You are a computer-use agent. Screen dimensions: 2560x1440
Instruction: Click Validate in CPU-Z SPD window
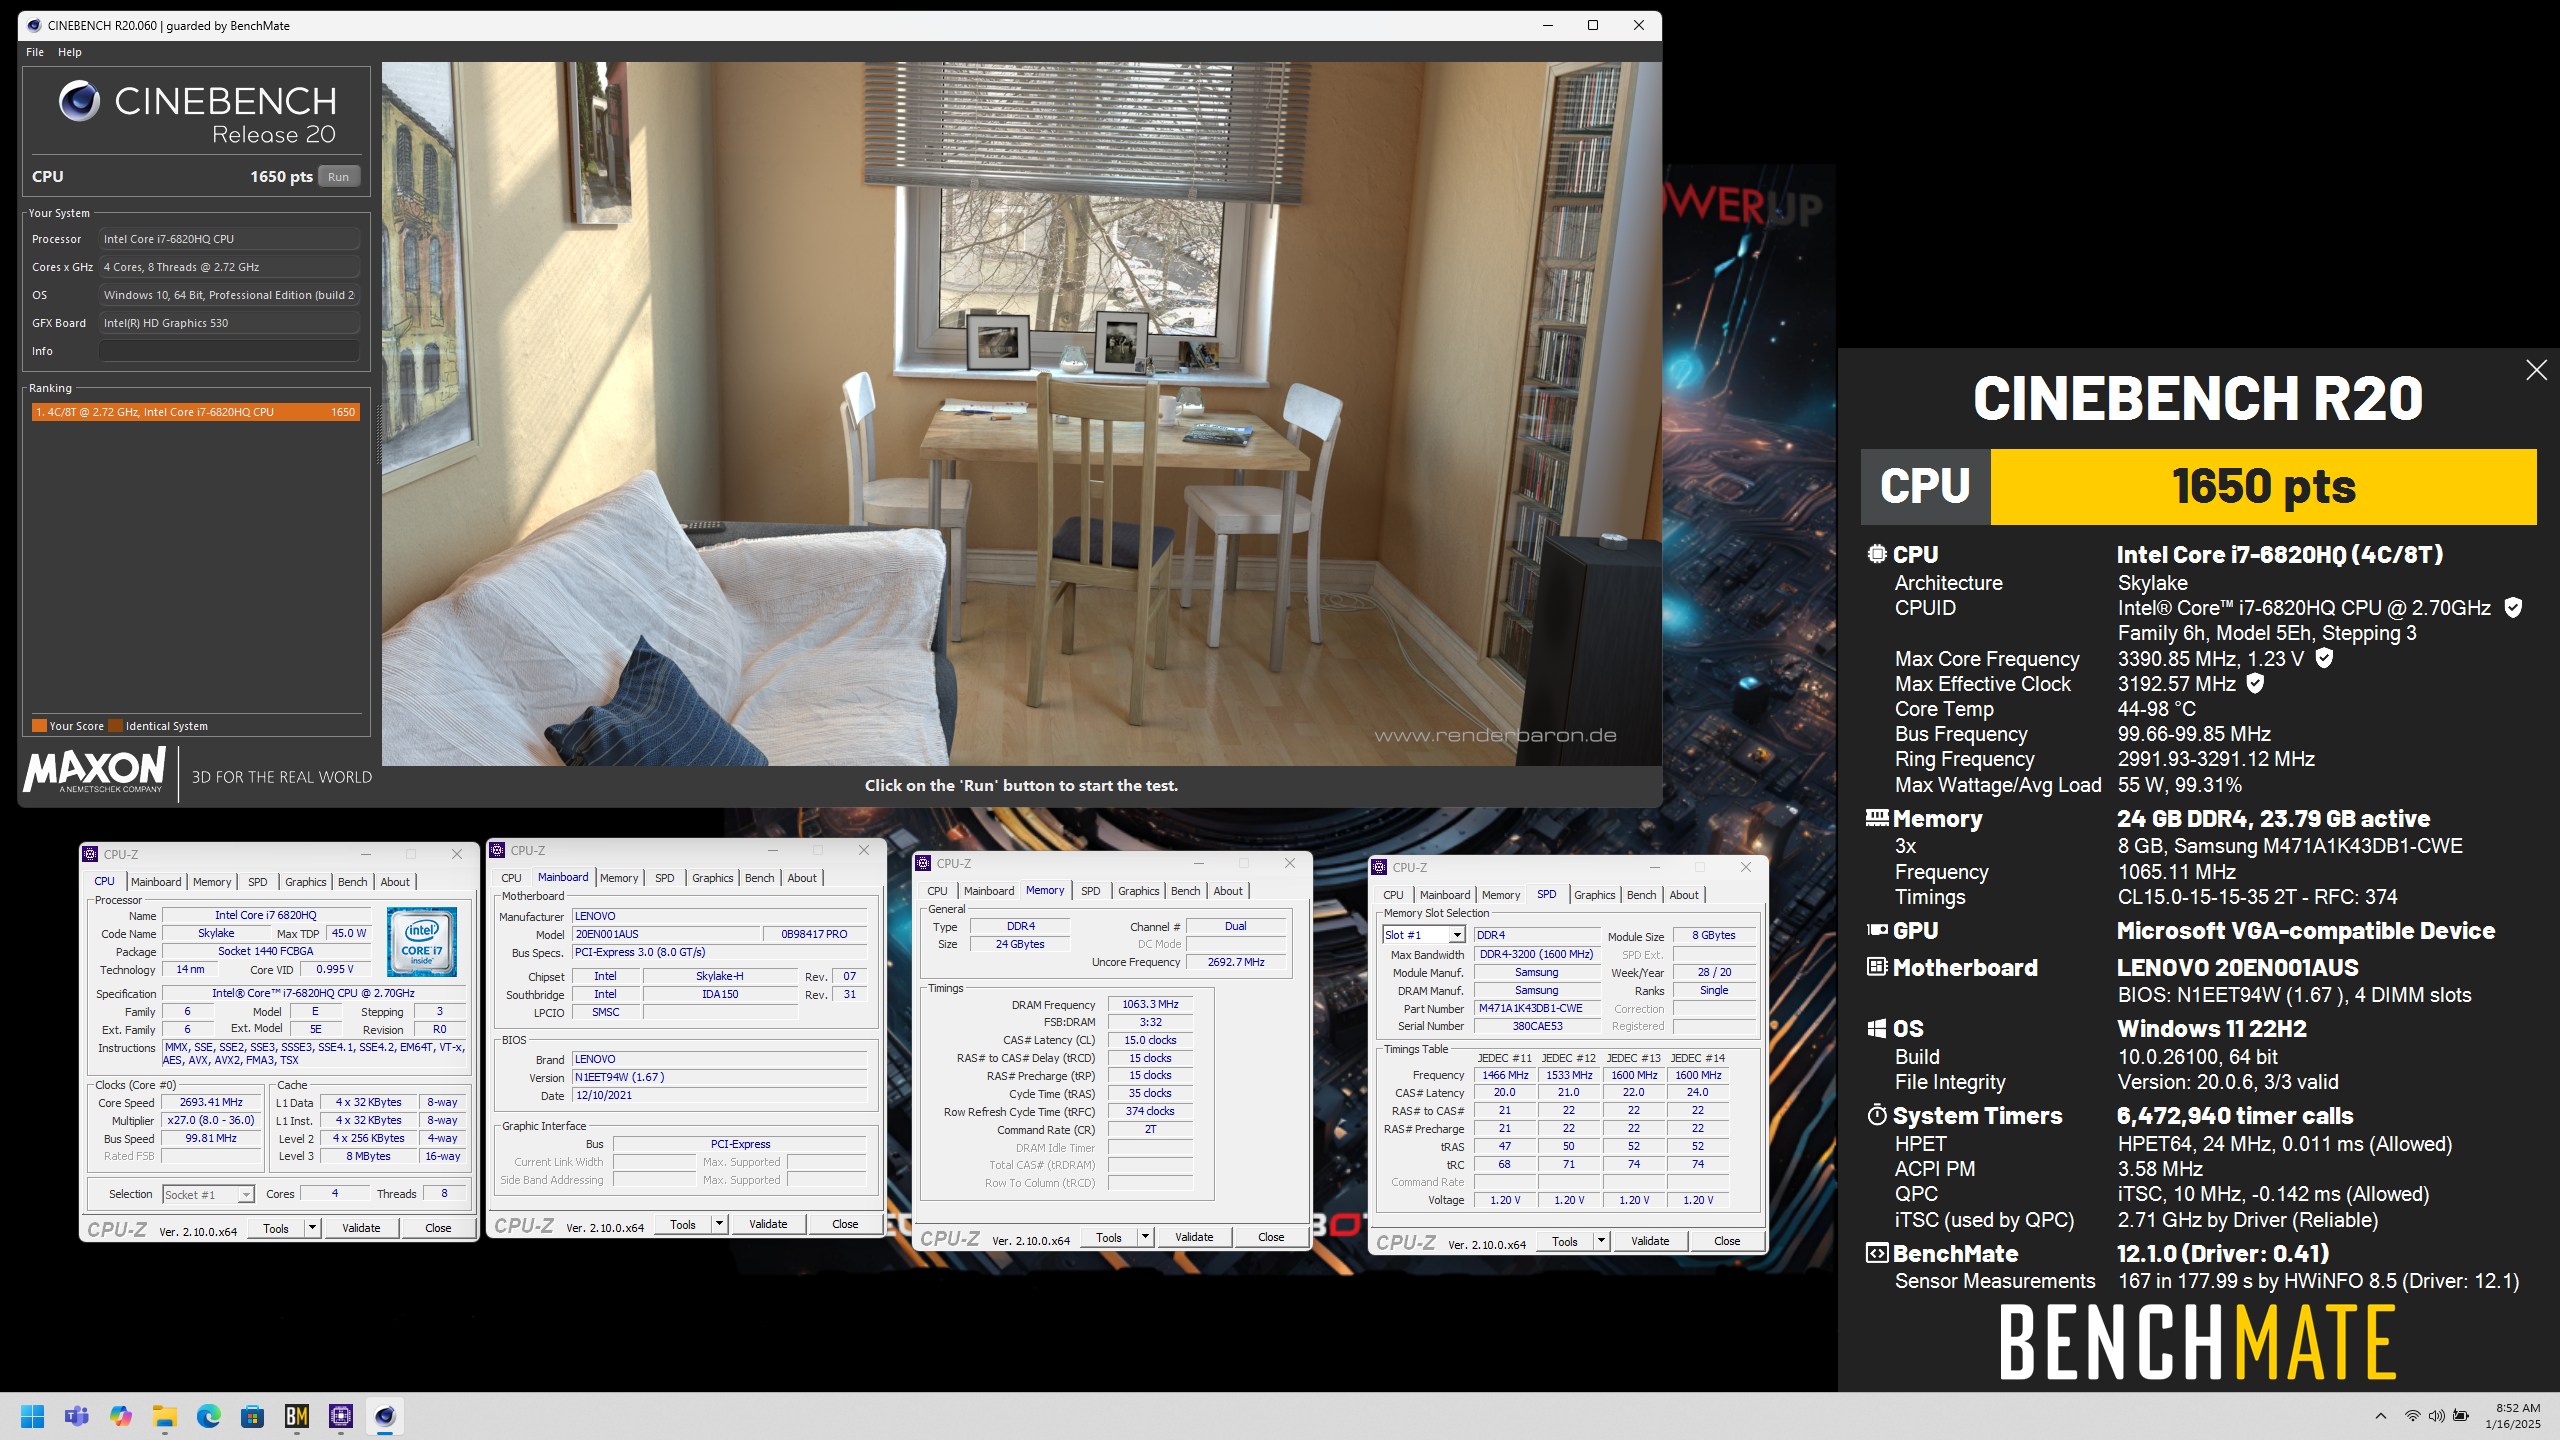coord(1650,1241)
